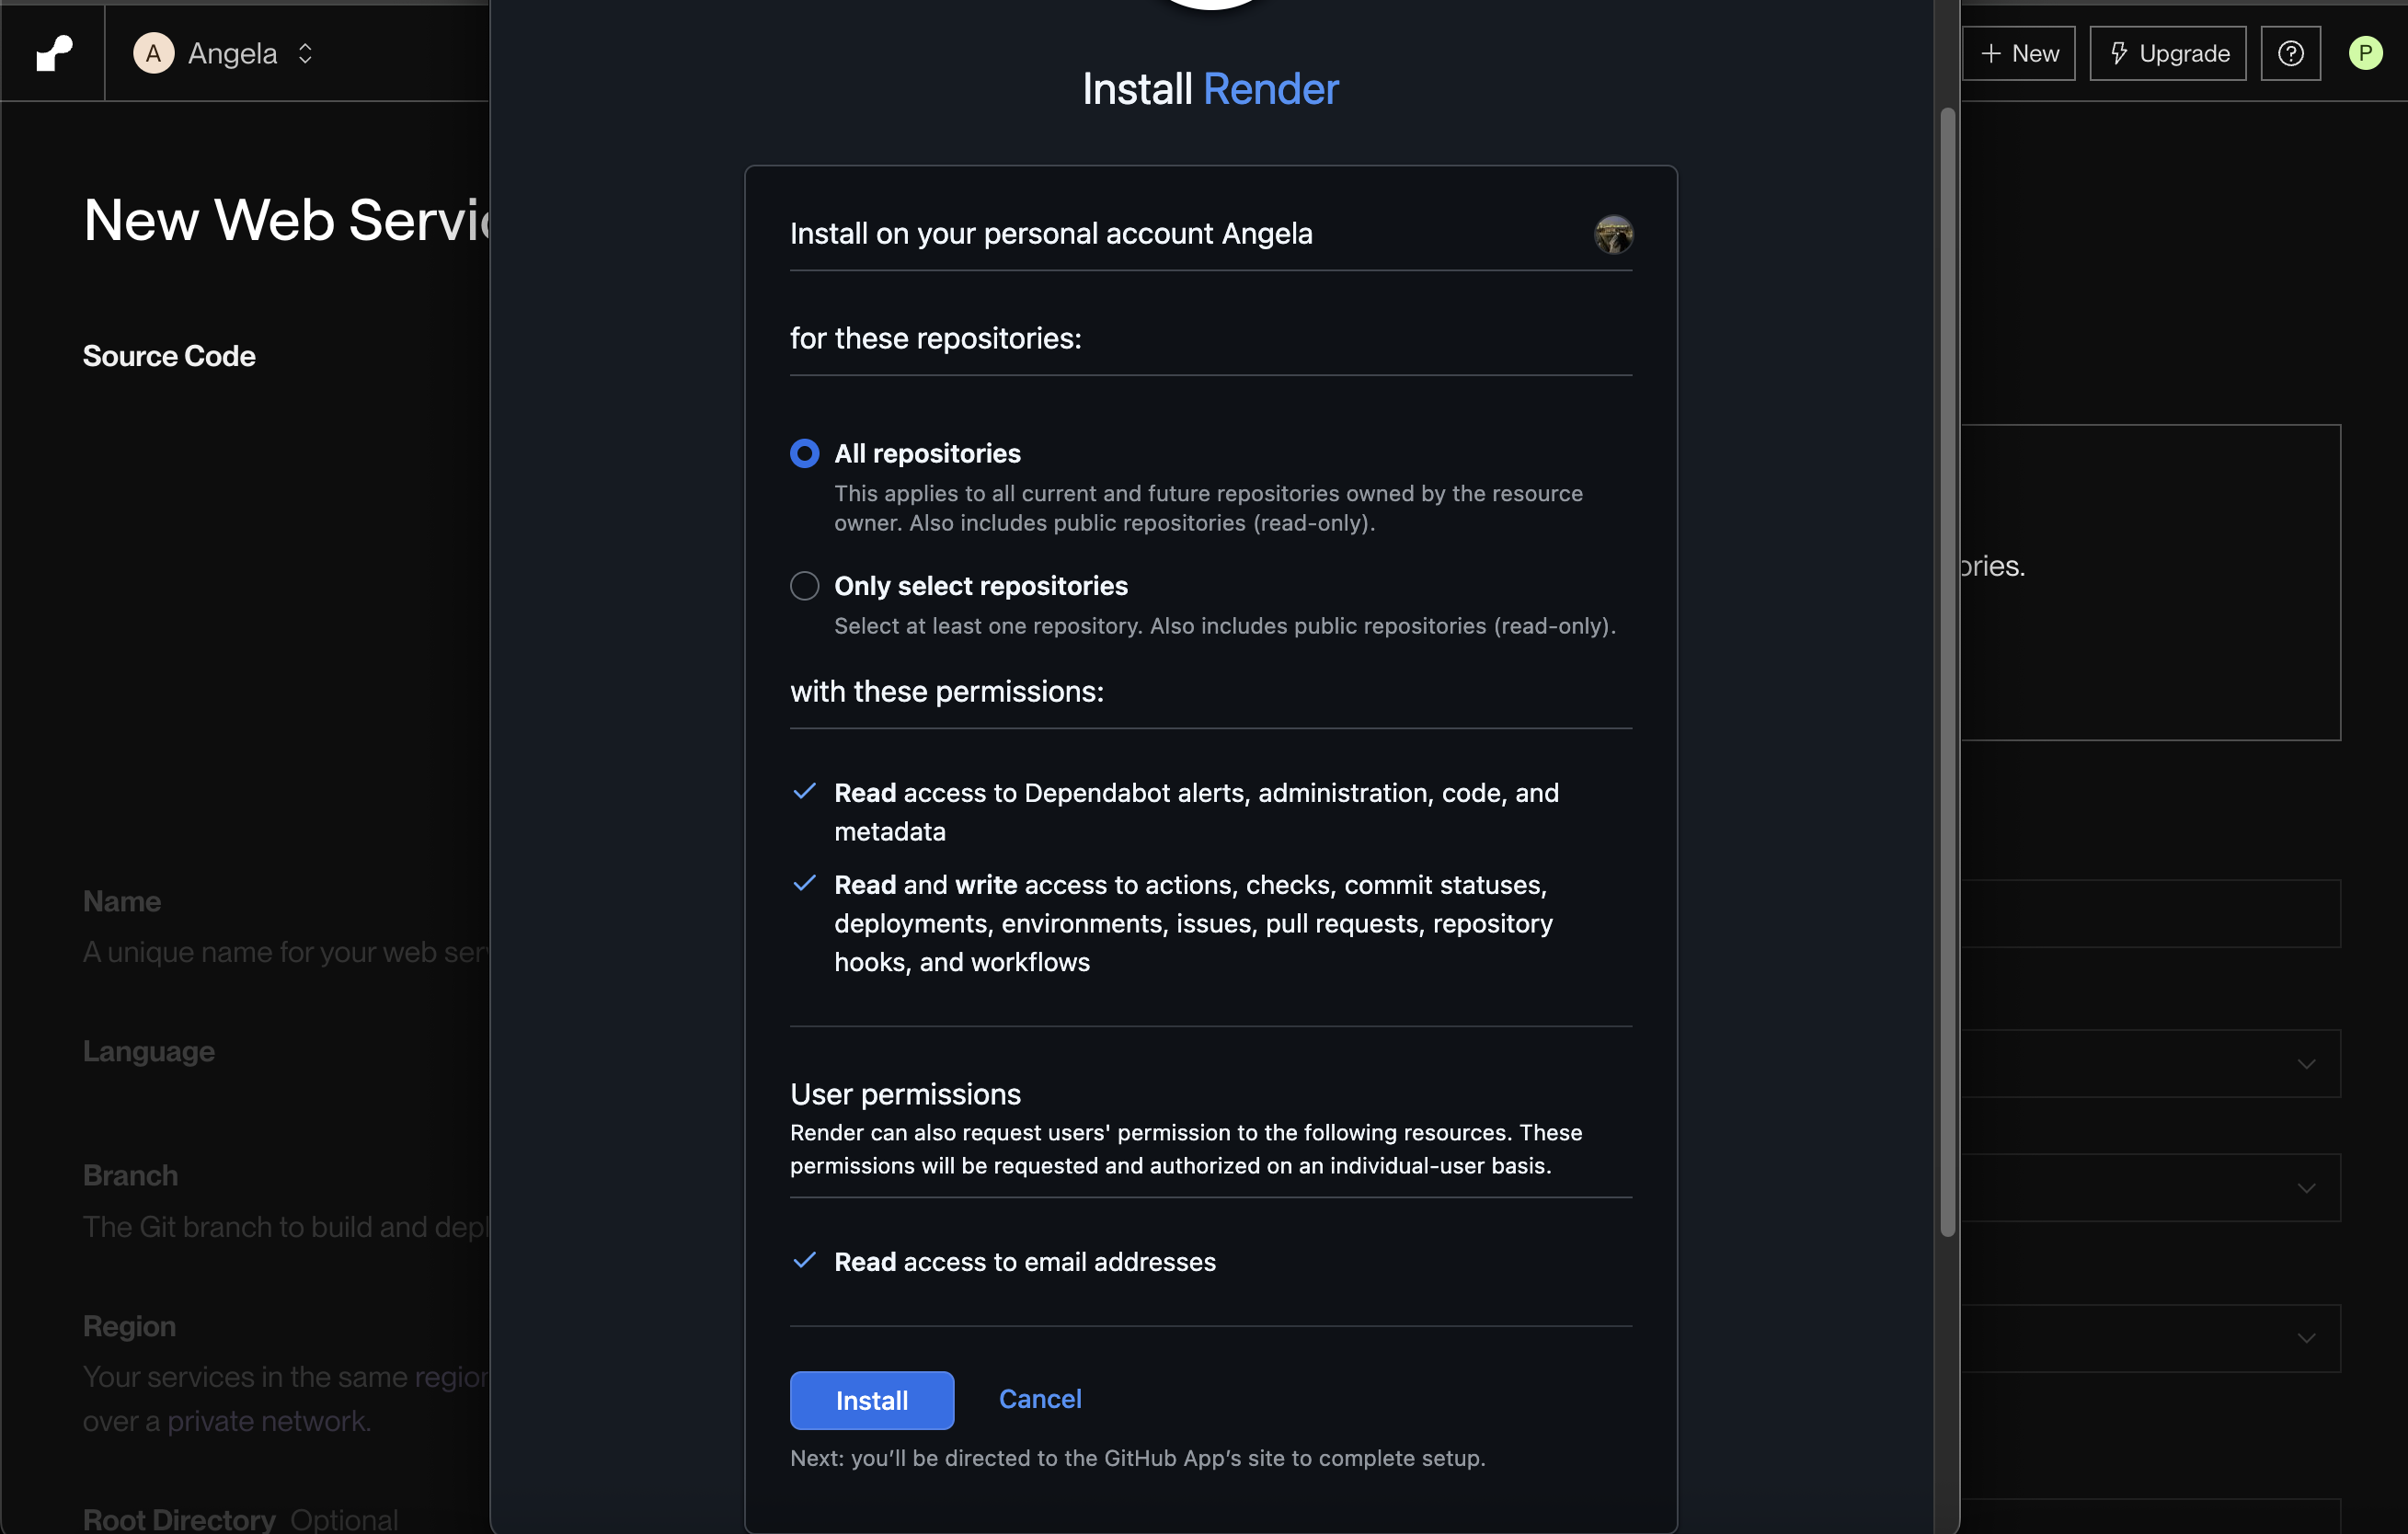The image size is (2408, 1534).
Task: Open the Region dropdown chevron
Action: pos(2306,1338)
